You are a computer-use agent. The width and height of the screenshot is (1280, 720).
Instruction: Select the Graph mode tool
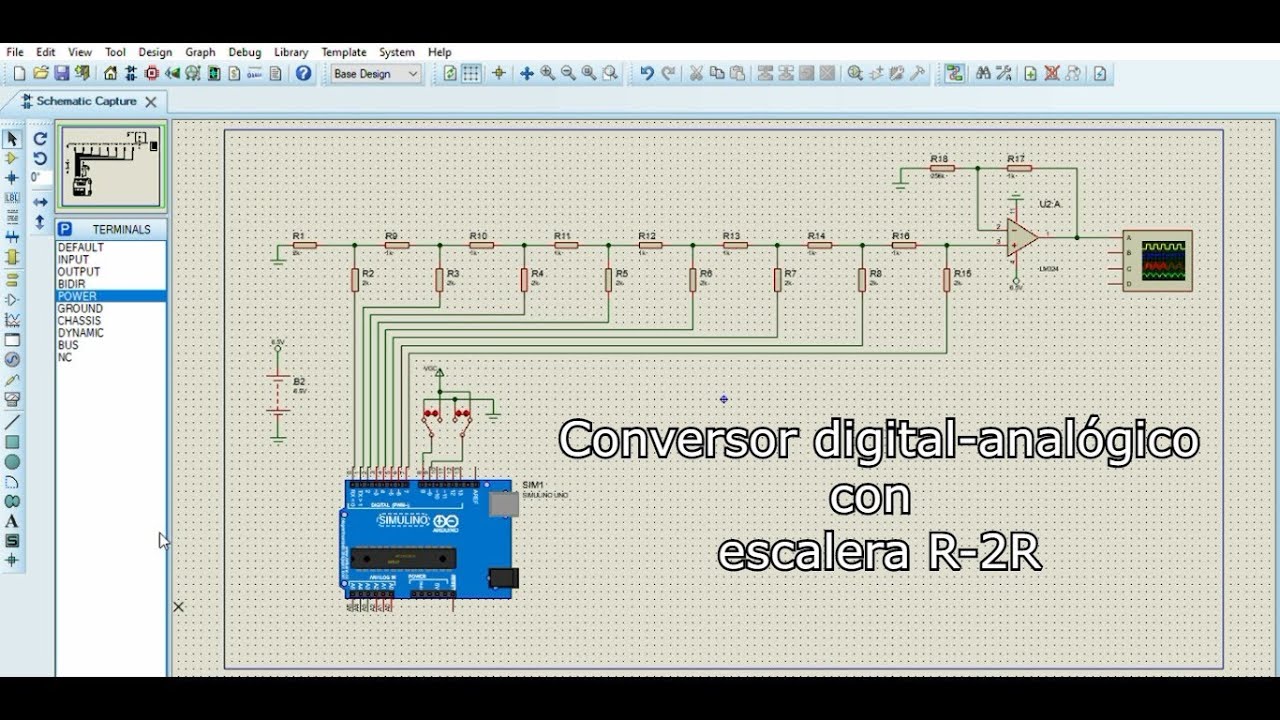click(12, 320)
